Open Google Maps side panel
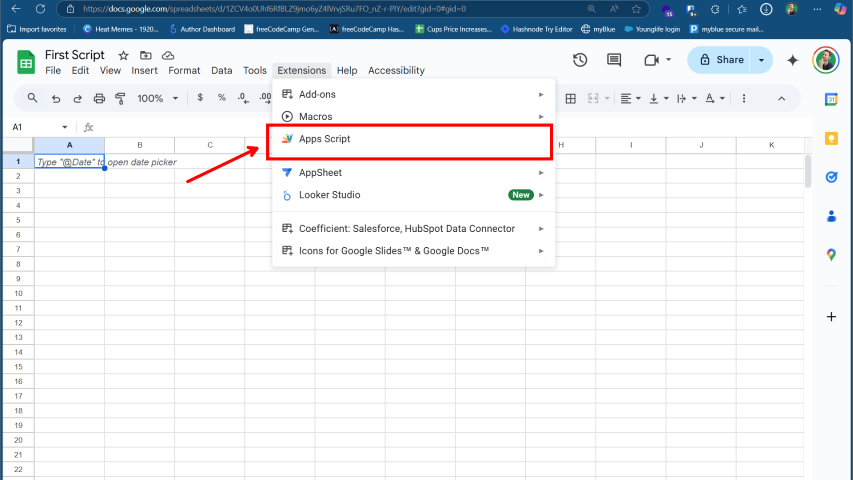This screenshot has width=853, height=480. (831, 254)
